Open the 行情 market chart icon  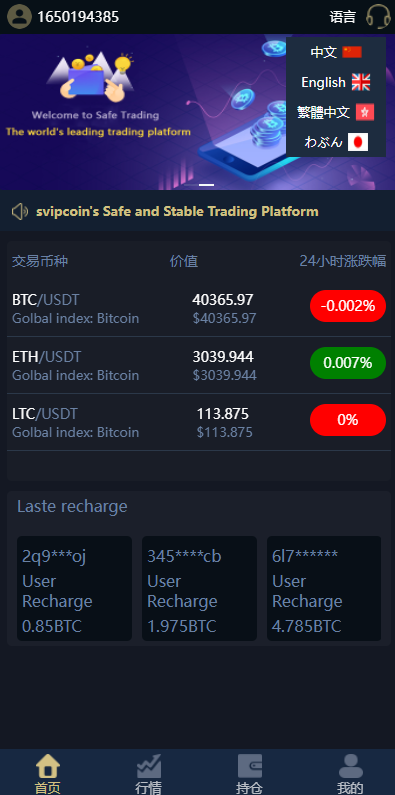click(149, 766)
